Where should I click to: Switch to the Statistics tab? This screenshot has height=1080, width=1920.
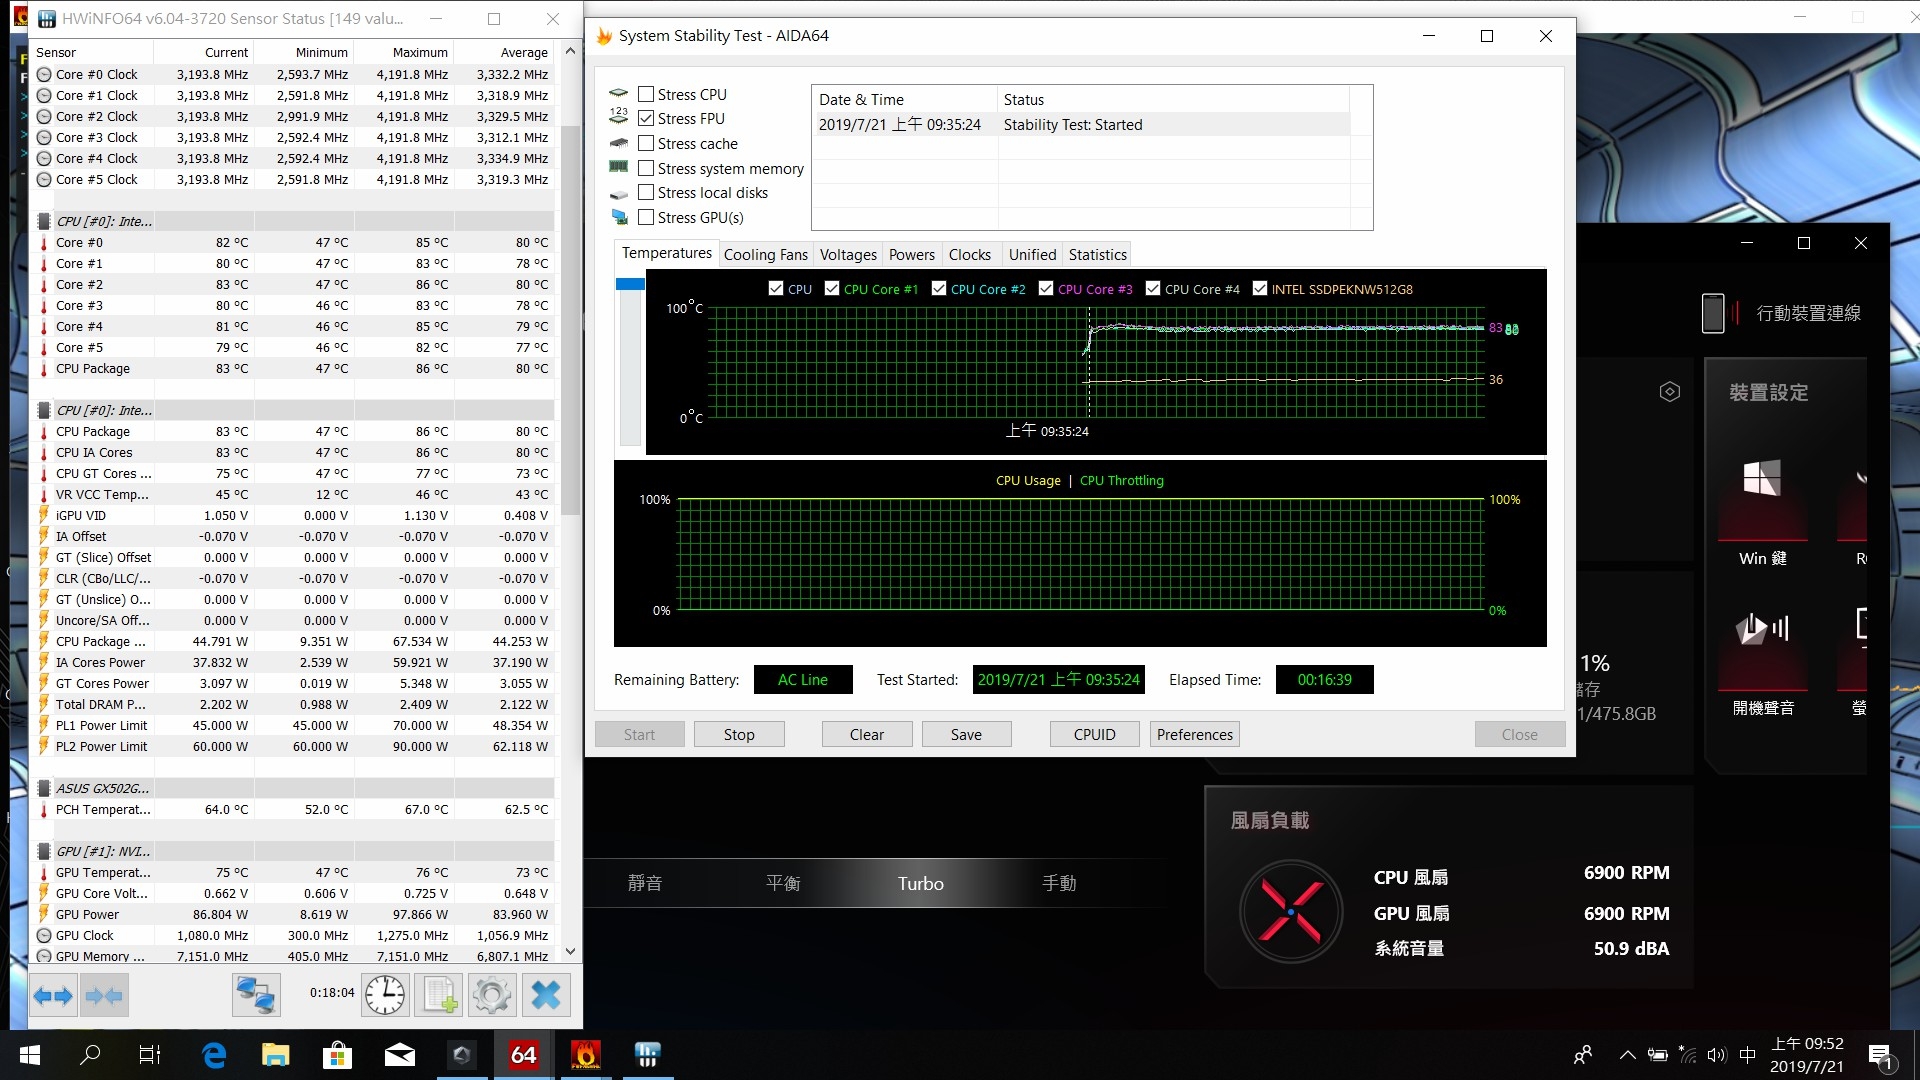[x=1097, y=255]
